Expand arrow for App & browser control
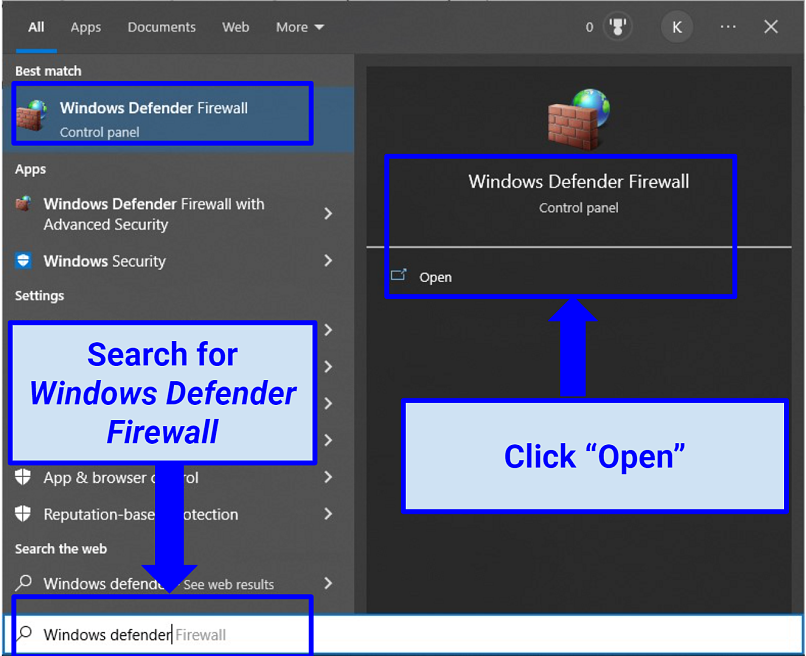 328,478
